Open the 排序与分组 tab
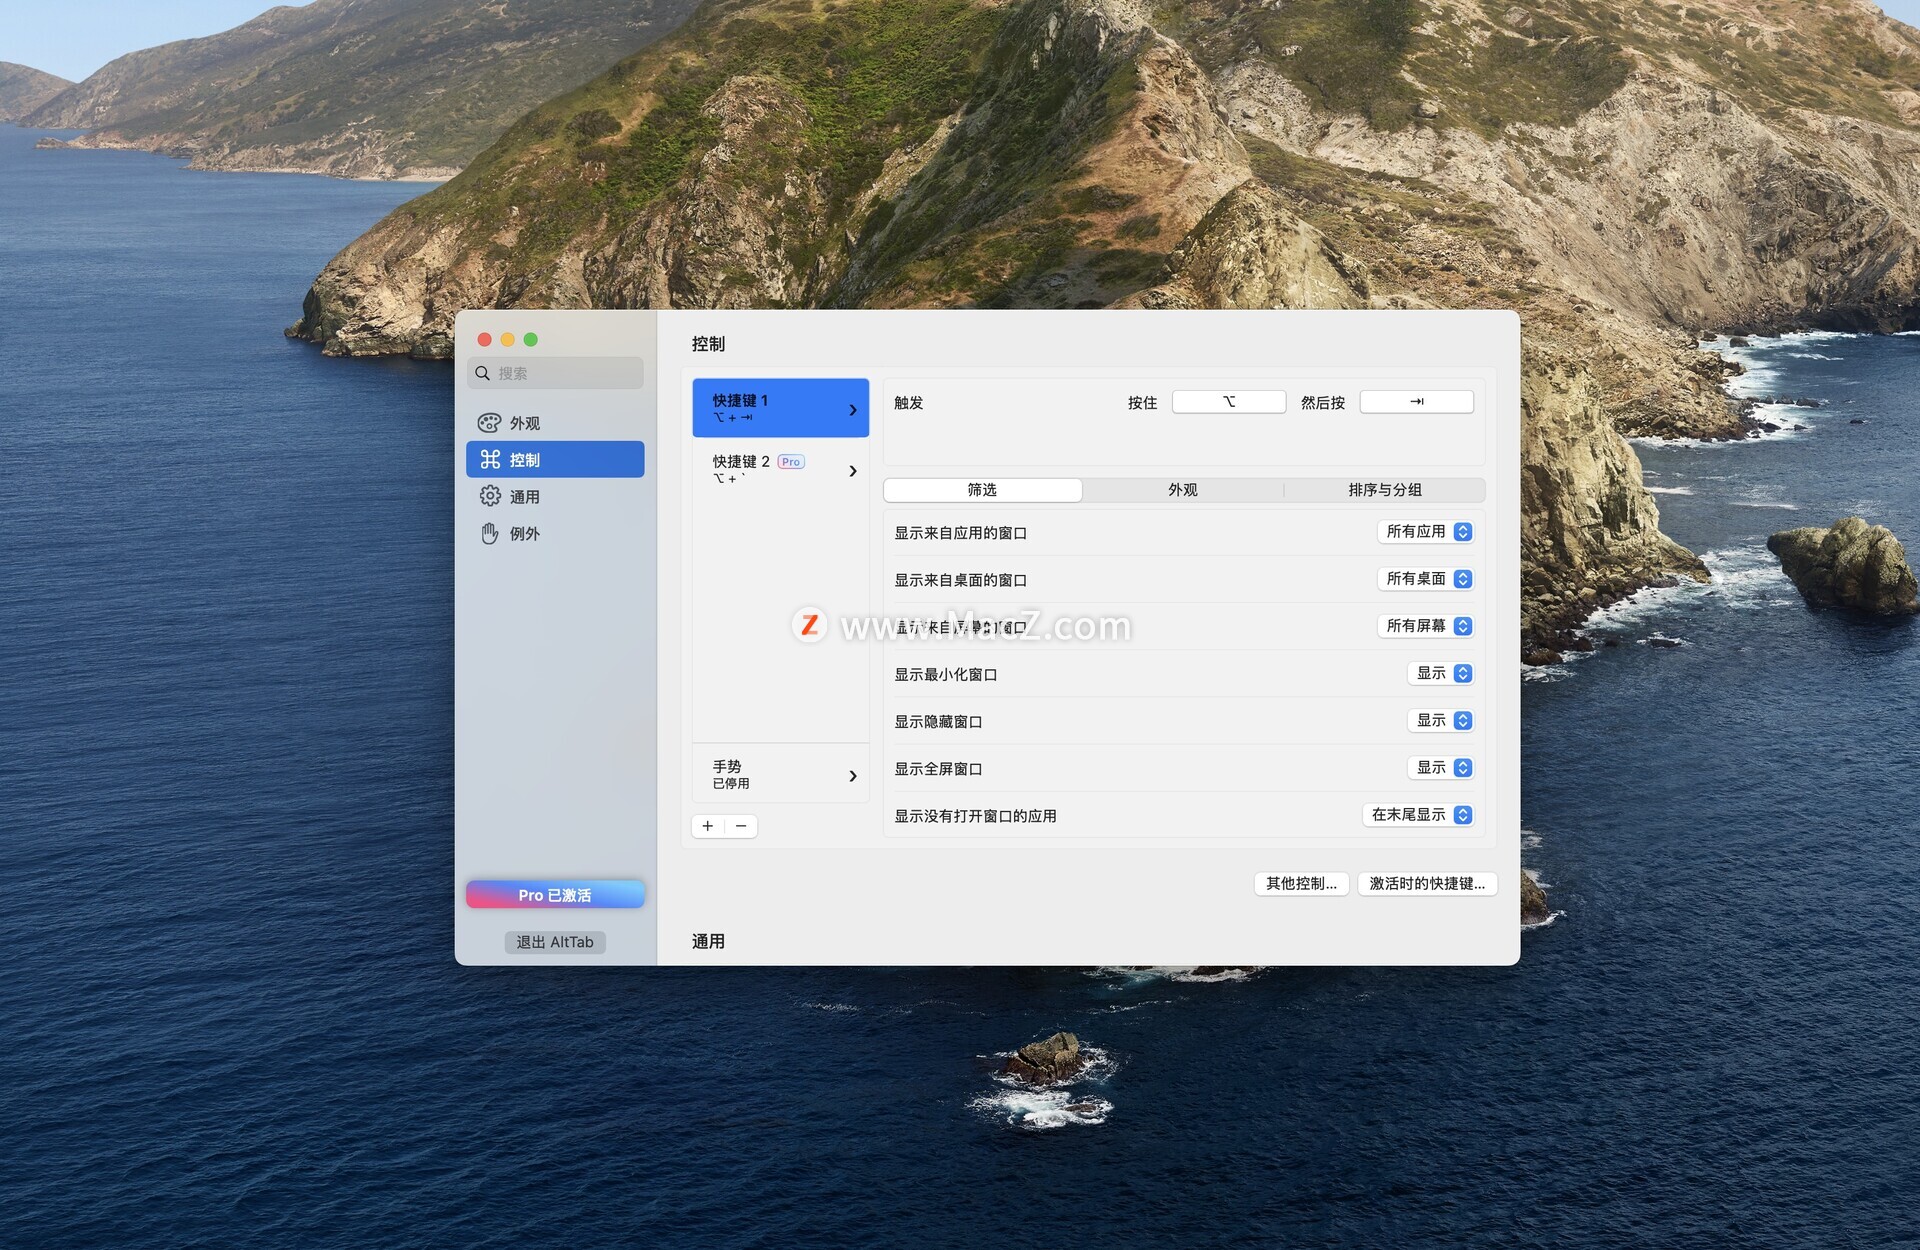This screenshot has width=1920, height=1250. (x=1385, y=490)
